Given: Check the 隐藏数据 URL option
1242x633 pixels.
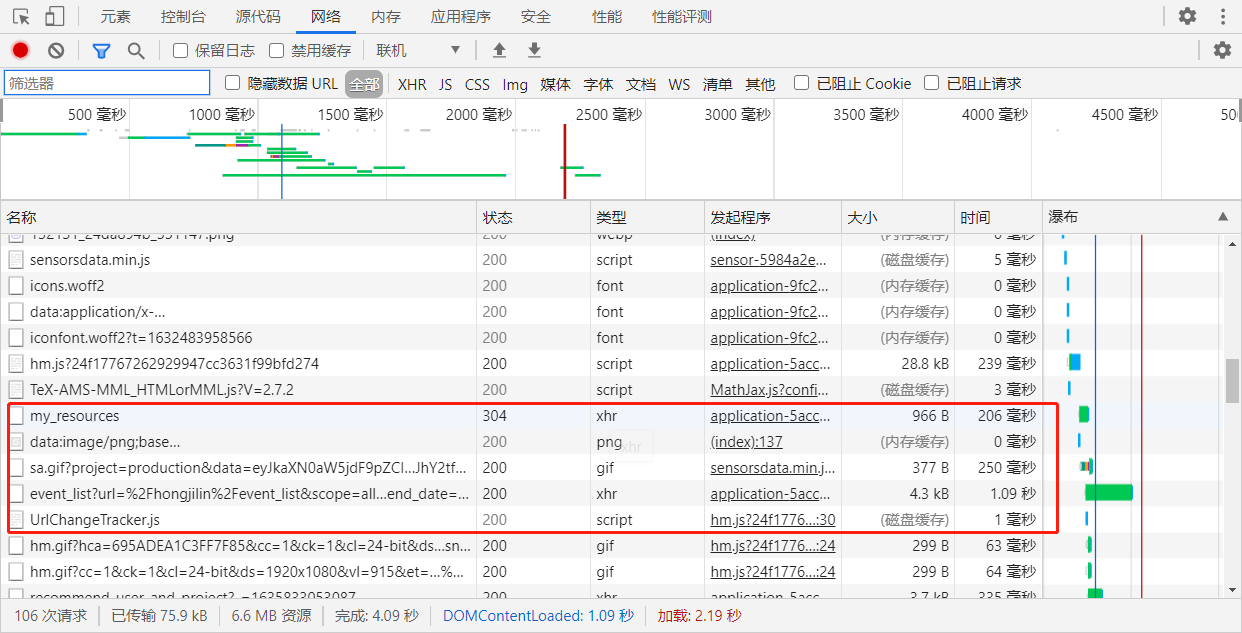Looking at the screenshot, I should click(x=233, y=83).
